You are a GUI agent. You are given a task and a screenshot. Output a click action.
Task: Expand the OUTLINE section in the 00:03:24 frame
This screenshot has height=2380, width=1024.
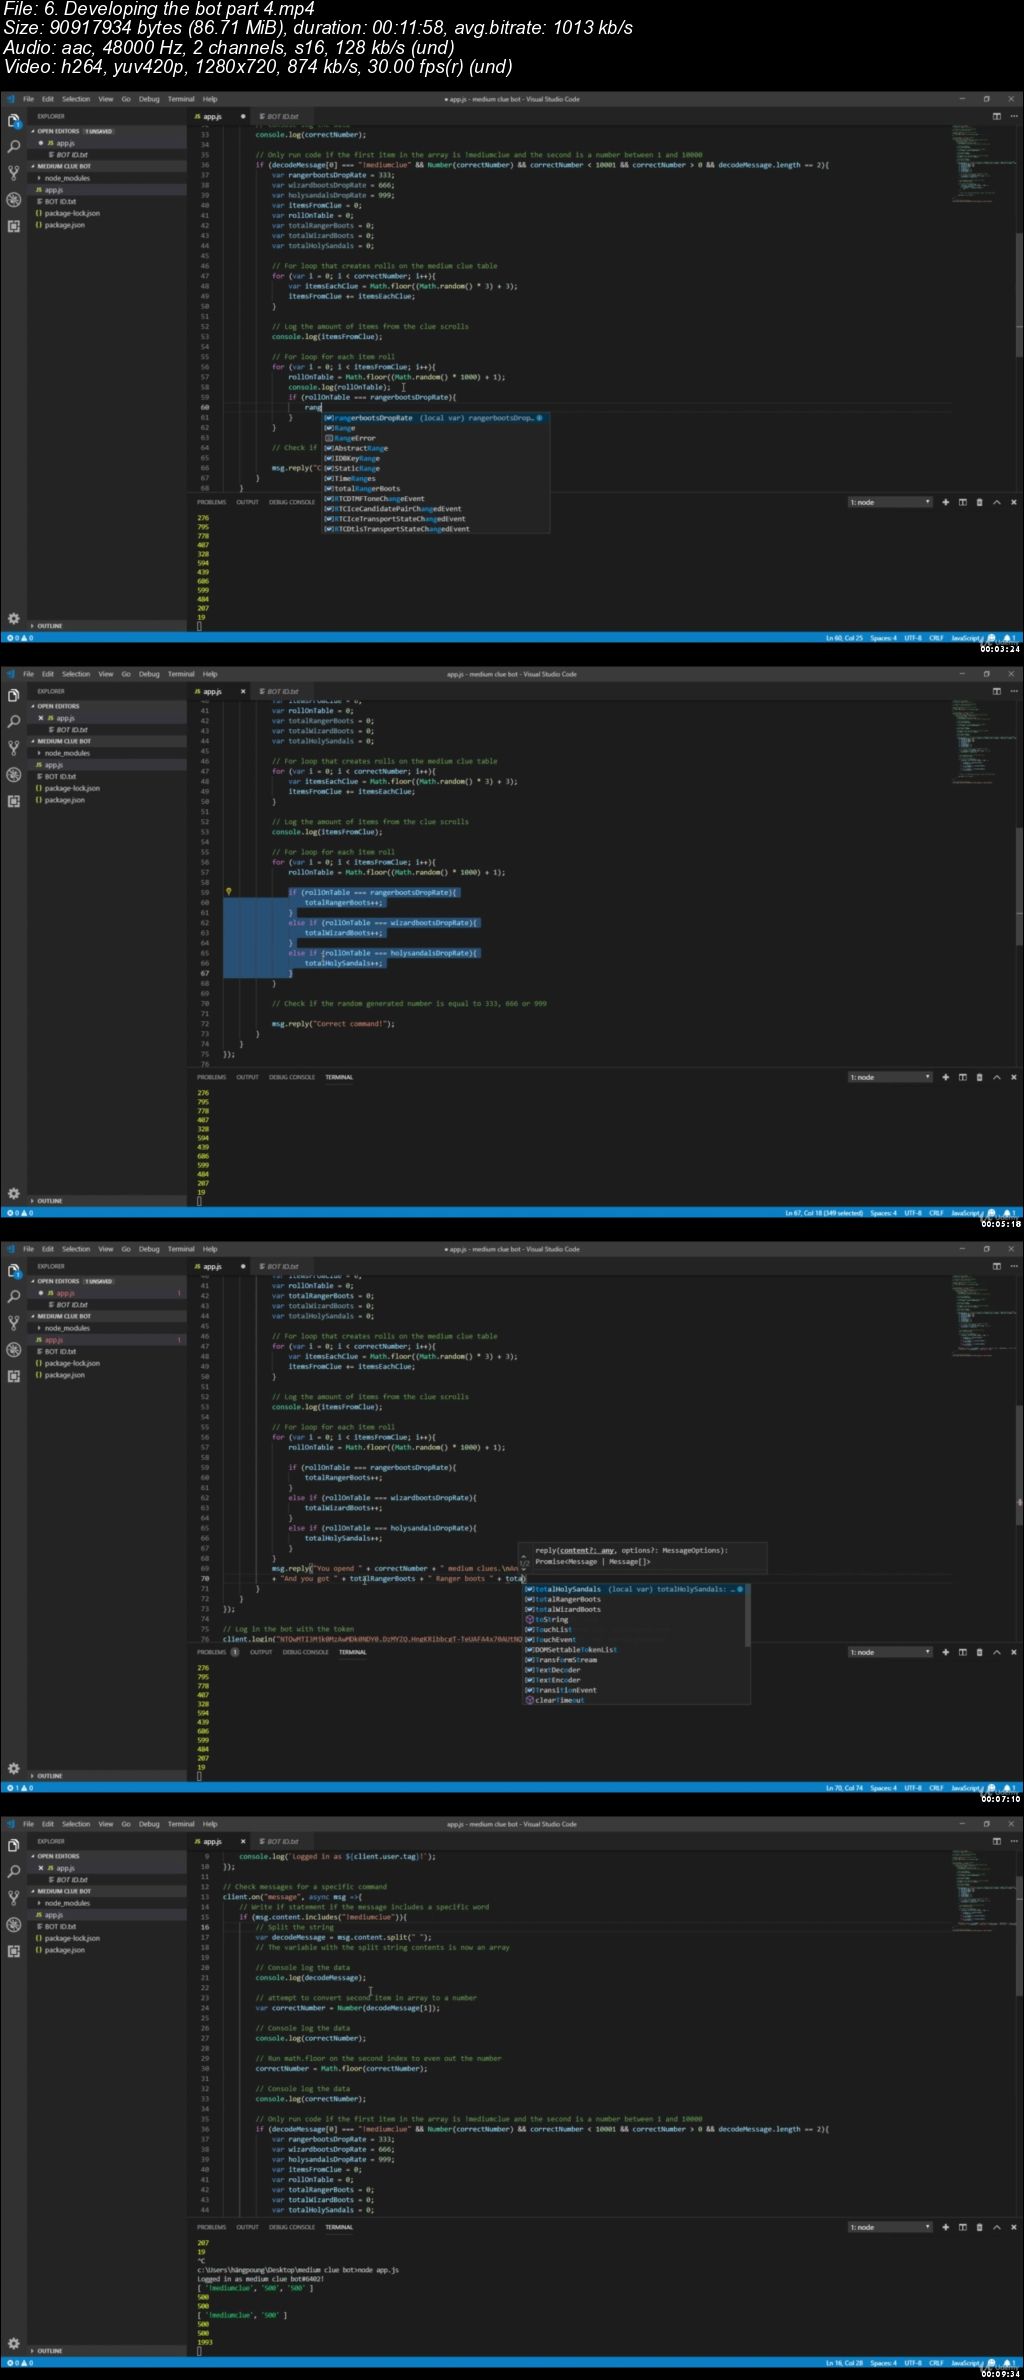tap(106, 626)
